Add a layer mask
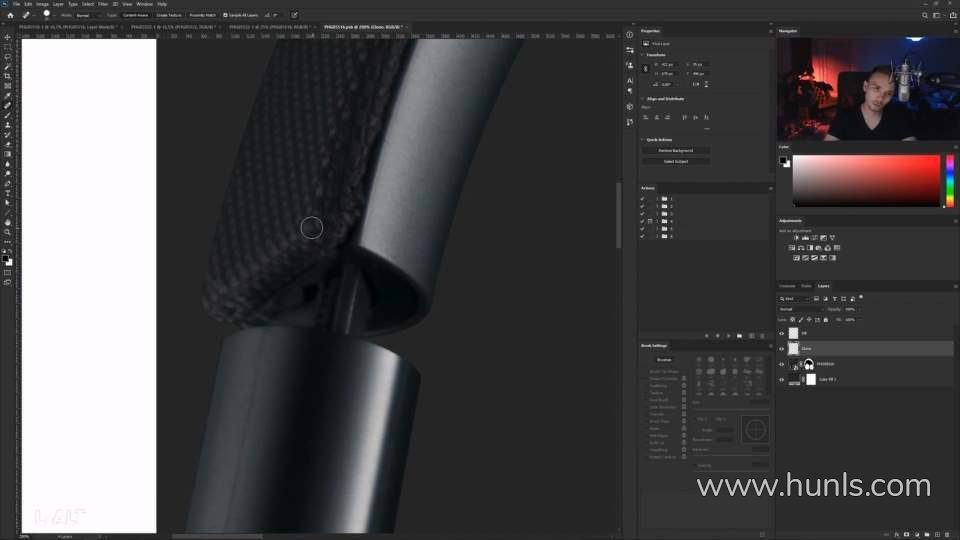The height and width of the screenshot is (540, 960). click(907, 534)
